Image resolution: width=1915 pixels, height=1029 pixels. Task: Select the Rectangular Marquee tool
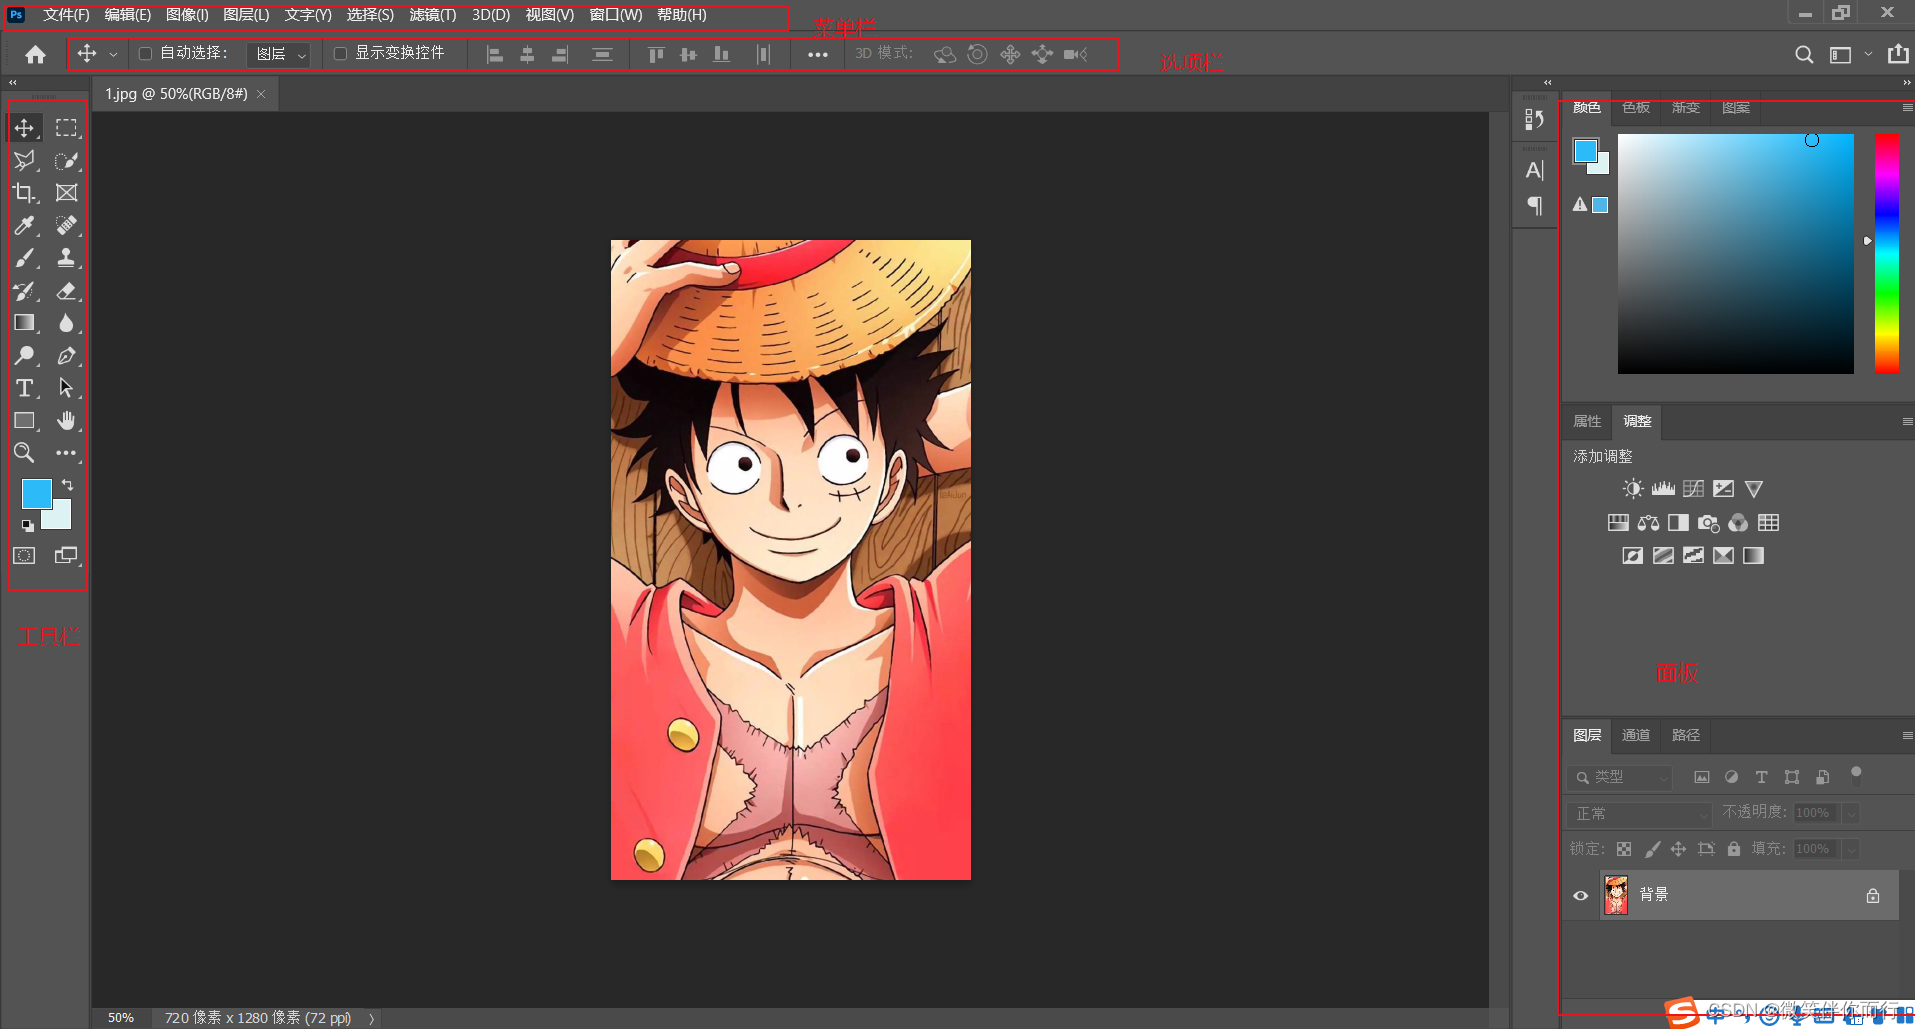(x=66, y=128)
